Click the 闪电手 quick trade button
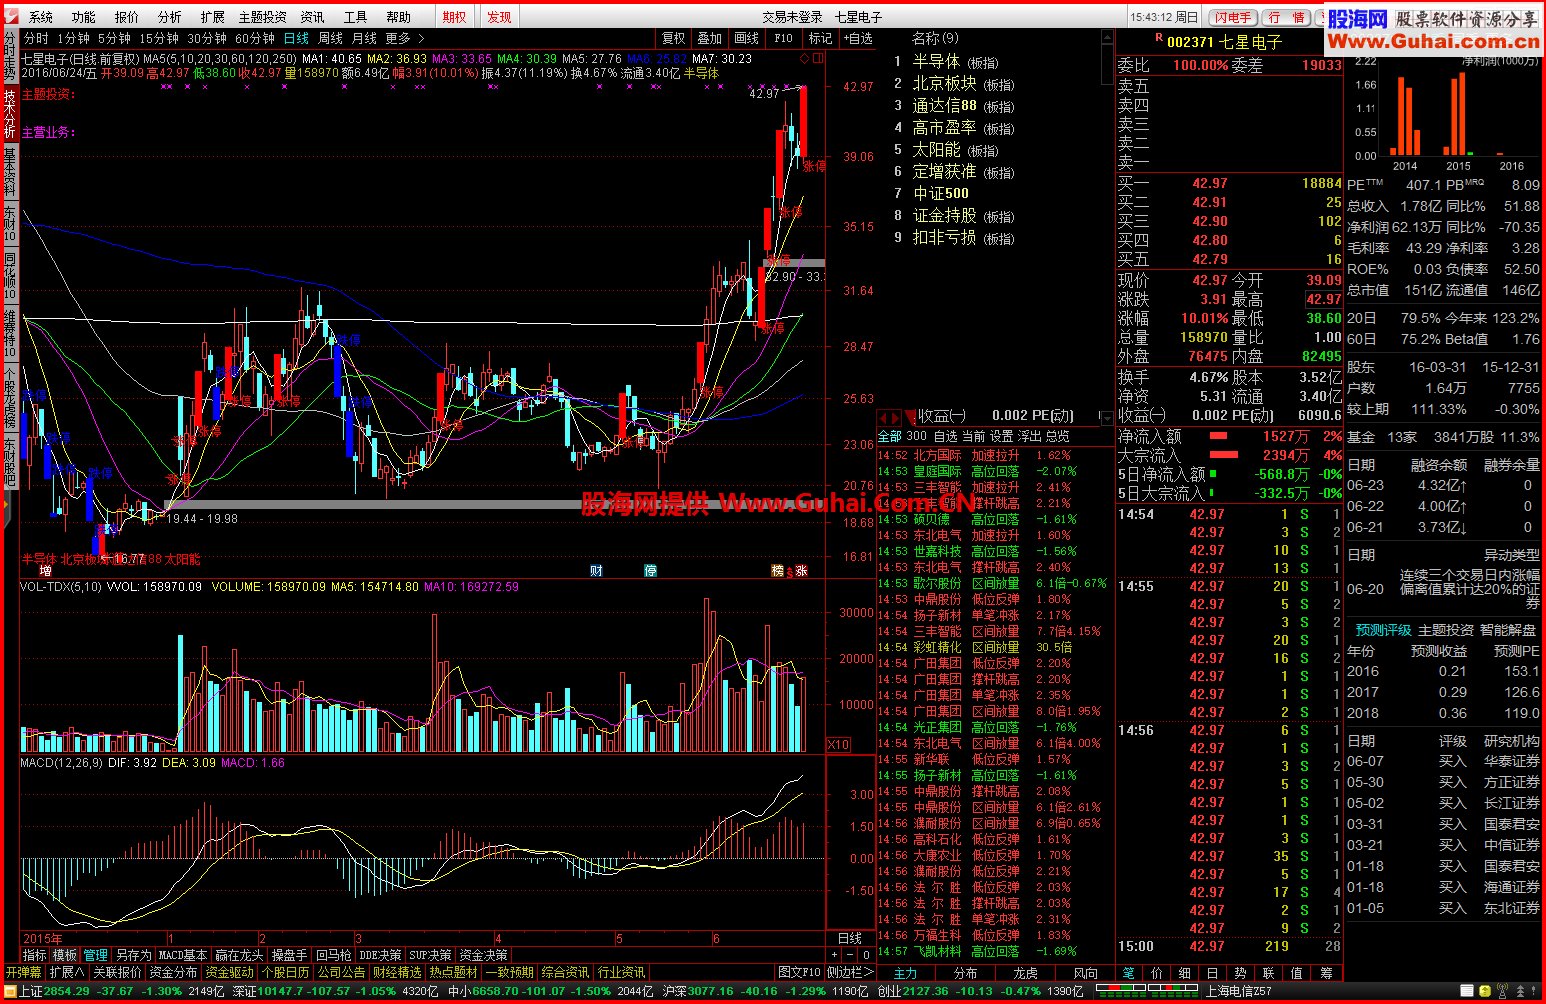The width and height of the screenshot is (1546, 1004). coord(1233,17)
